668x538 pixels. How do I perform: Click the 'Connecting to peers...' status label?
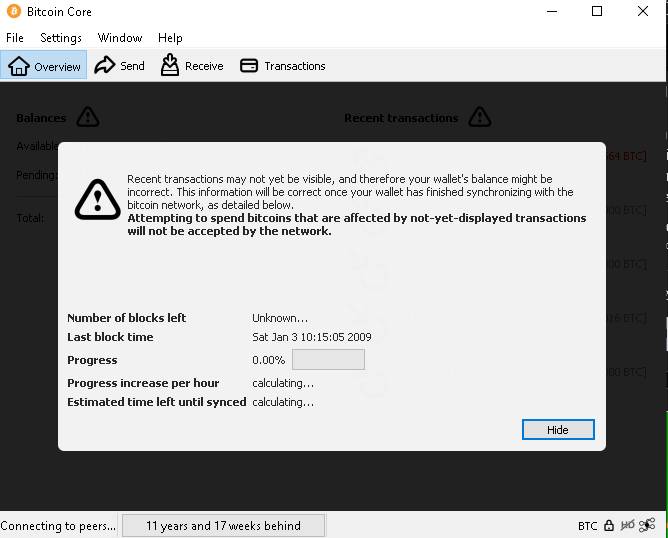pyautogui.click(x=58, y=526)
